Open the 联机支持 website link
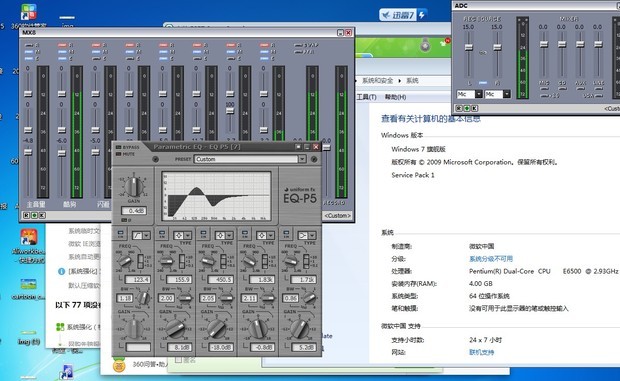Image resolution: width=620 pixels, height=381 pixels. 481,352
